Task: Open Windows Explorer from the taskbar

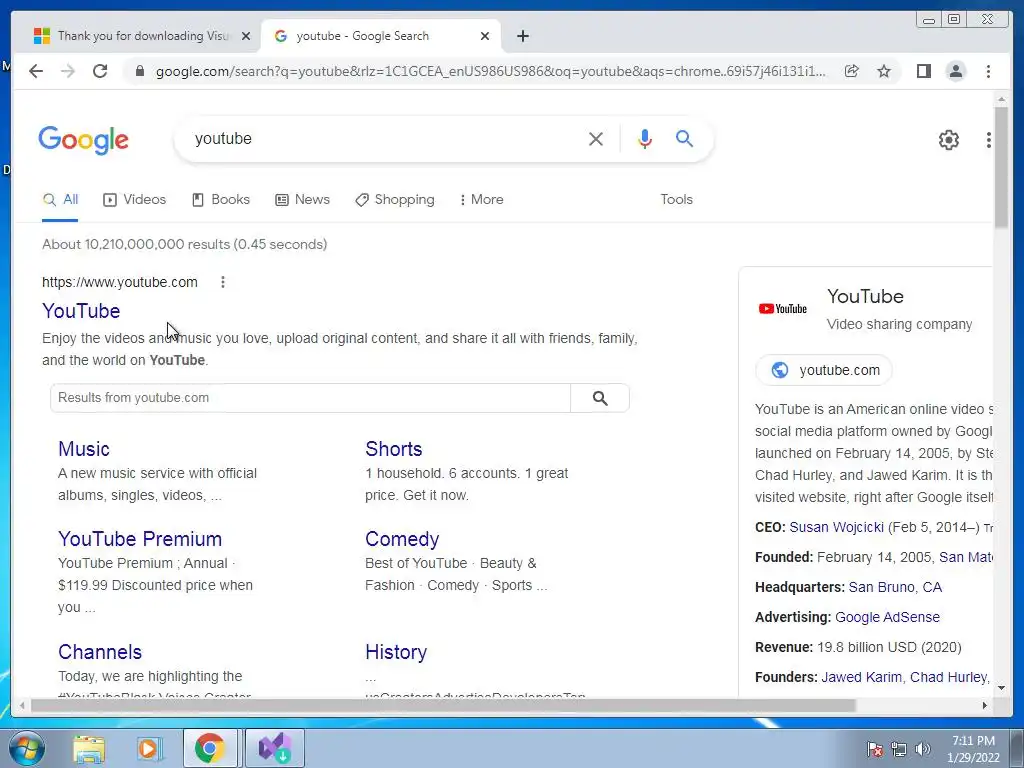Action: (89, 748)
